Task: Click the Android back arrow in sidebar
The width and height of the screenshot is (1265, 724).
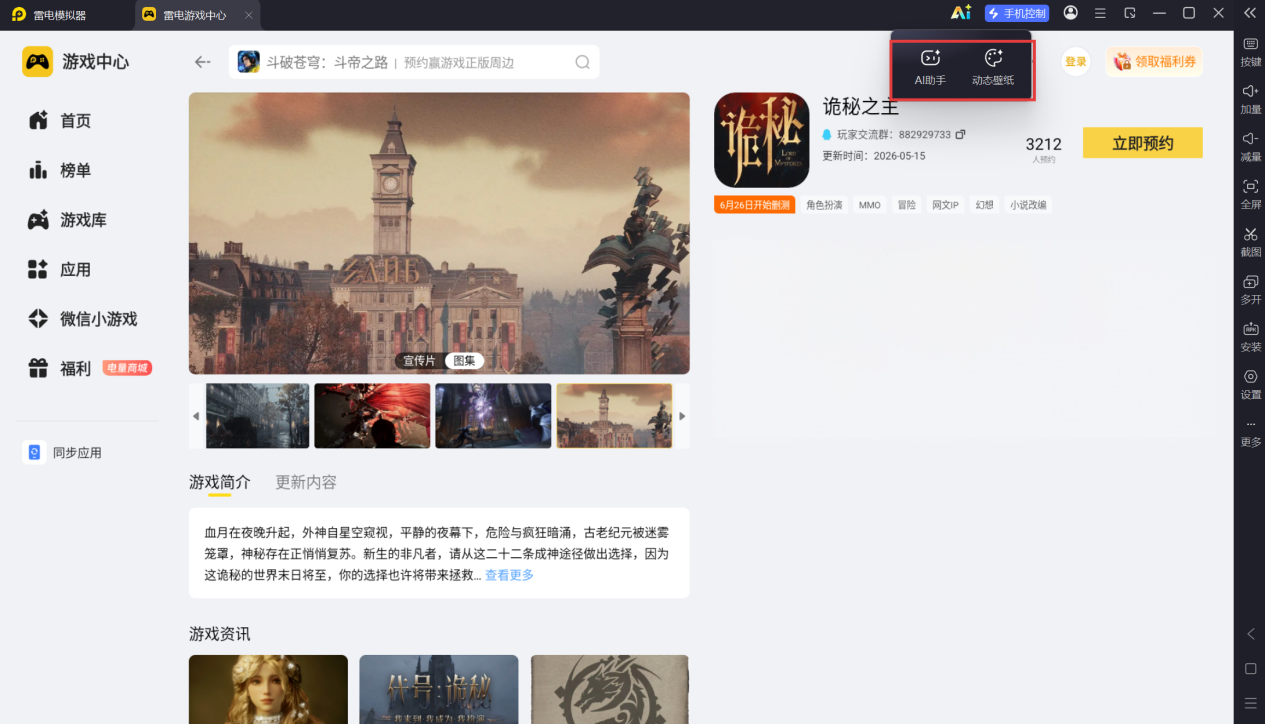Action: pyautogui.click(x=1250, y=634)
